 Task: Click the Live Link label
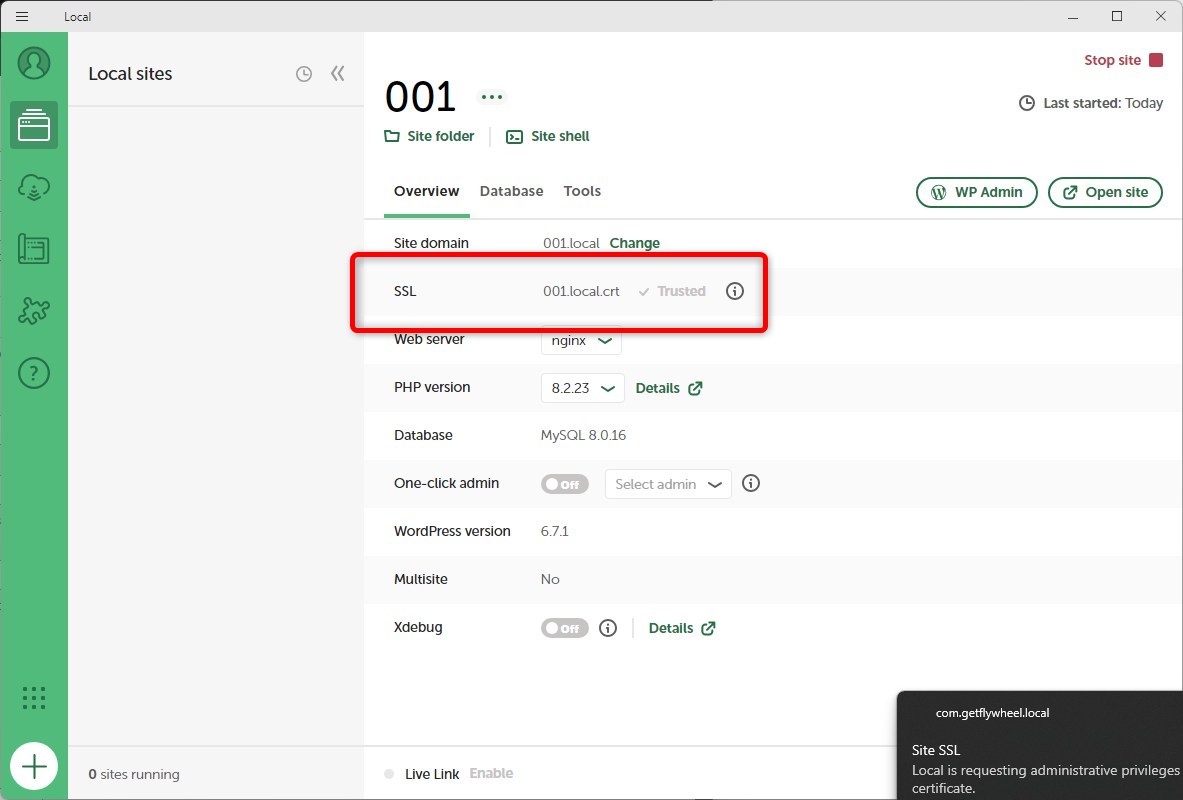(x=432, y=774)
